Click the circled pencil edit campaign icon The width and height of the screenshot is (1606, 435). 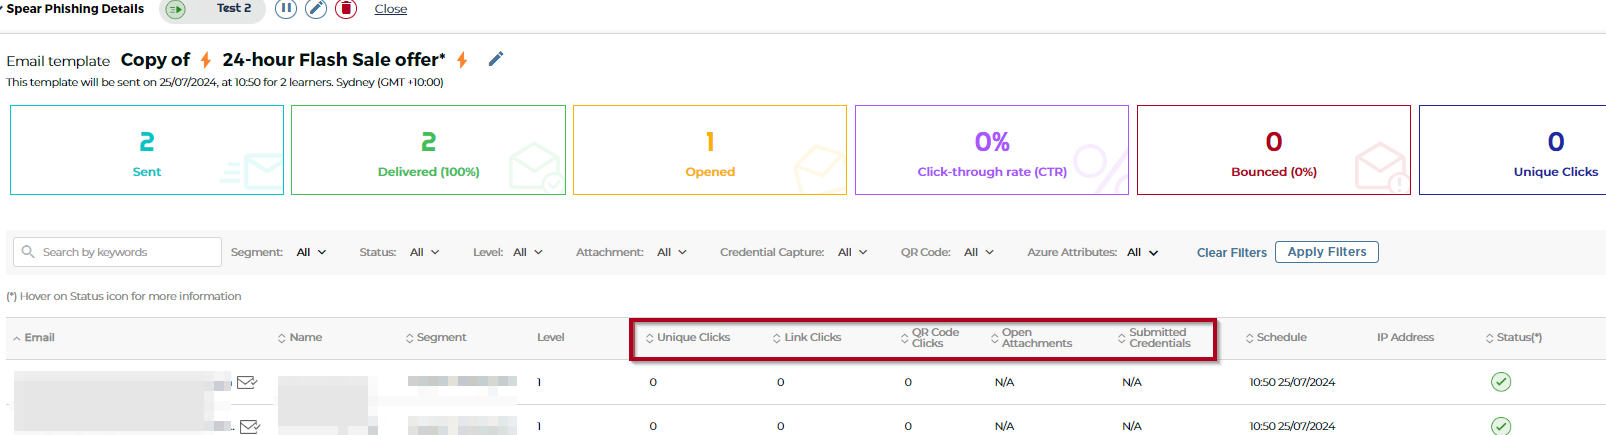pos(316,9)
